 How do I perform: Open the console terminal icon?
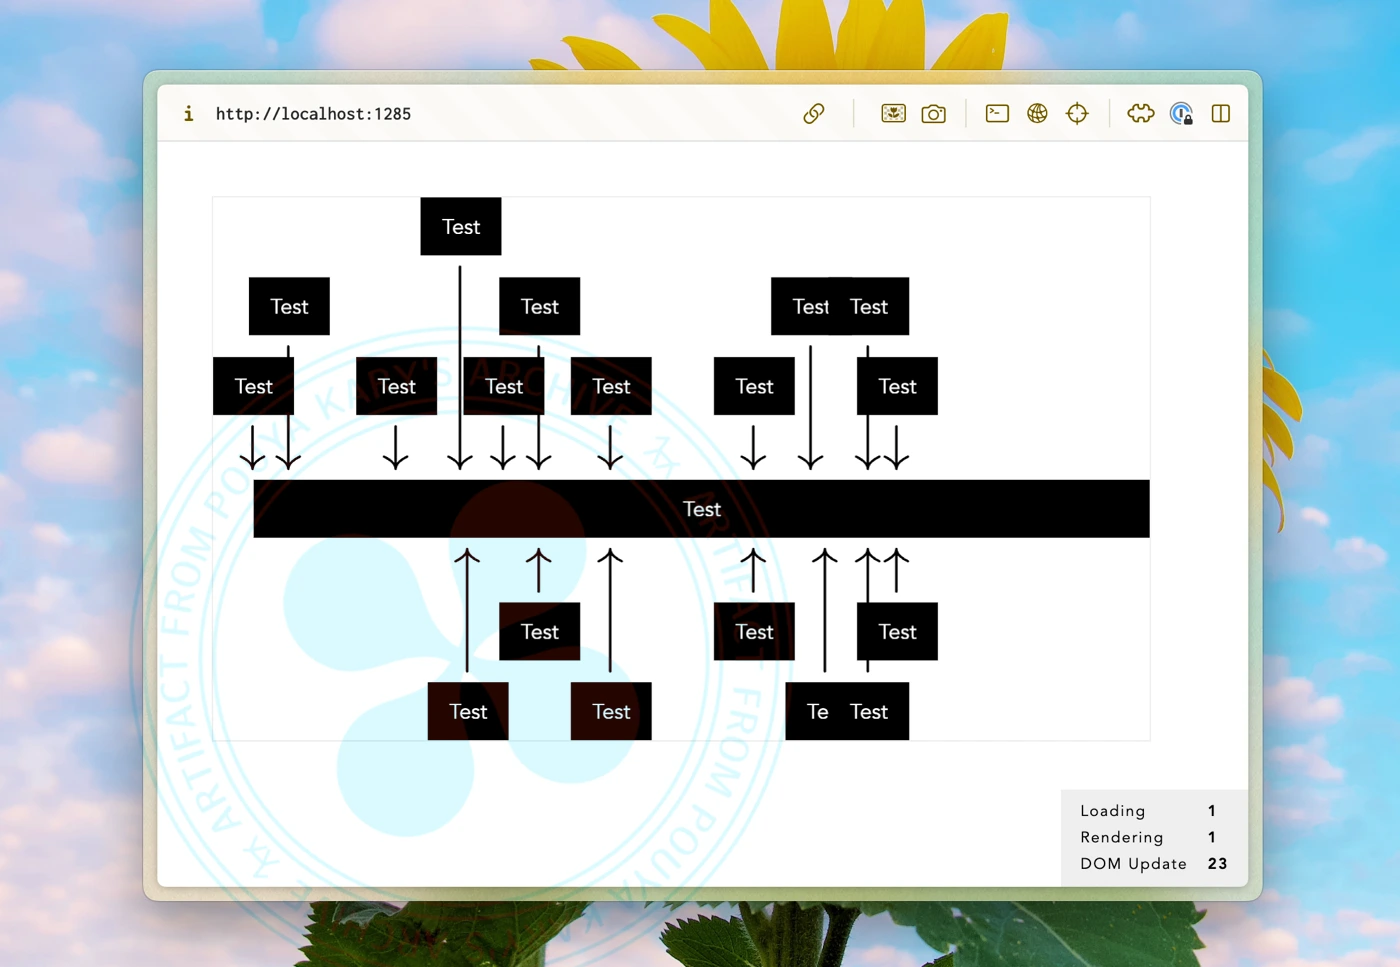[997, 114]
